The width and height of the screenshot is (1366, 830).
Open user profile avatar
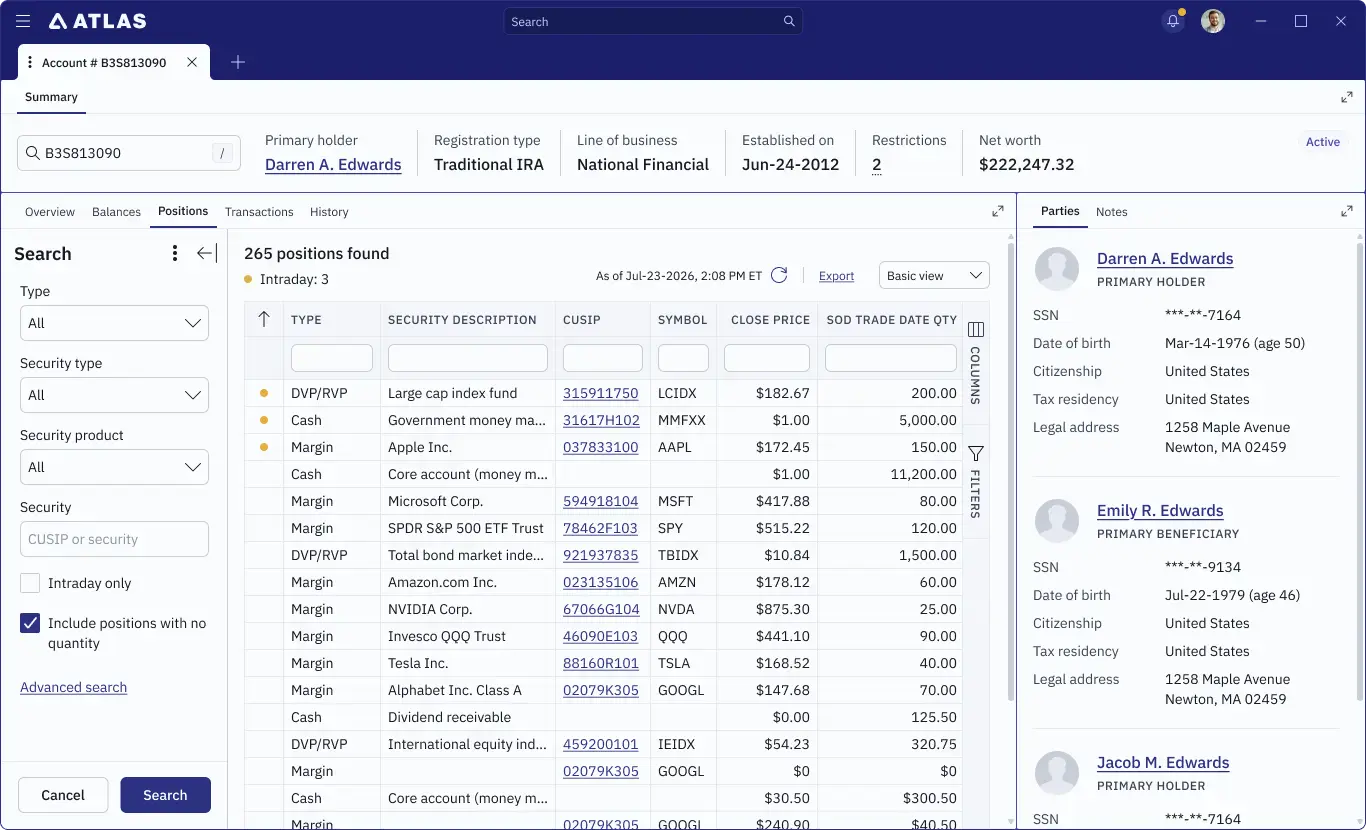tap(1213, 21)
